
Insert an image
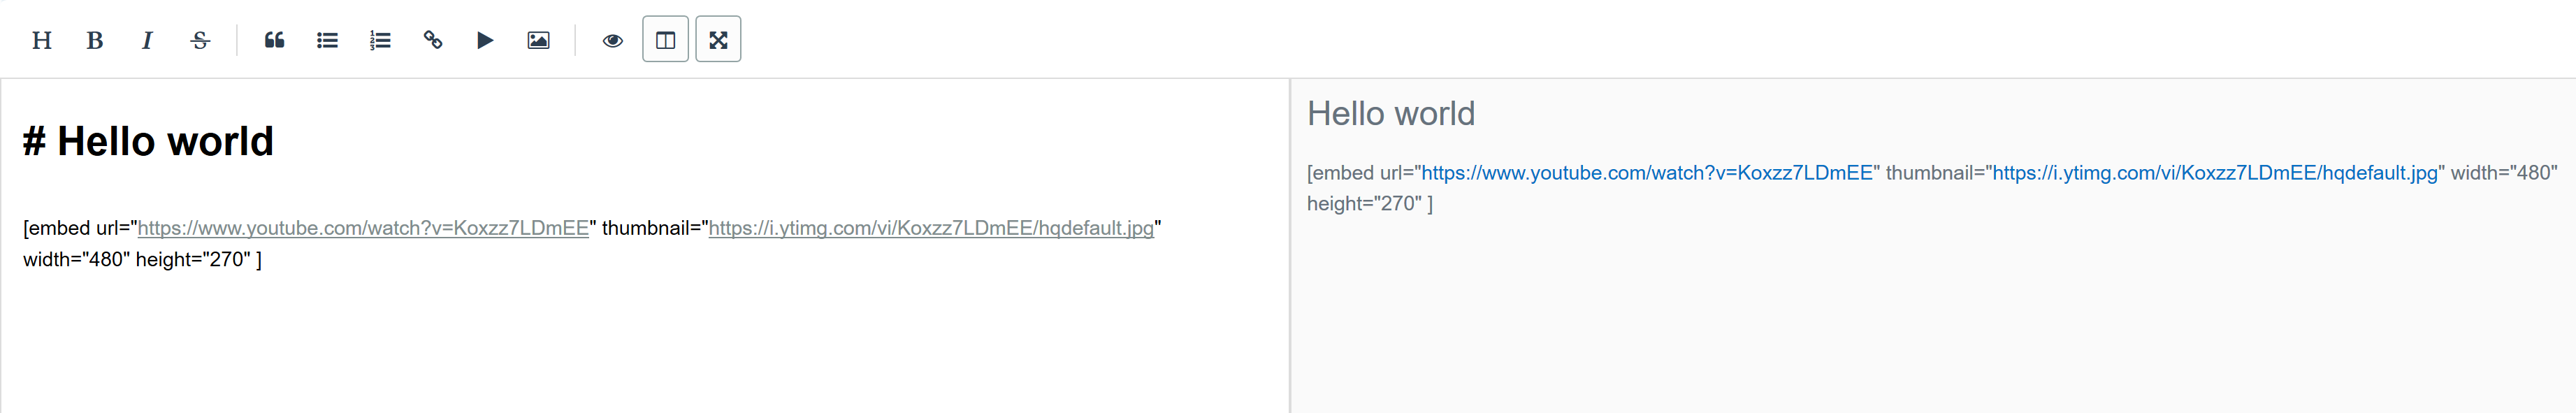coord(538,39)
